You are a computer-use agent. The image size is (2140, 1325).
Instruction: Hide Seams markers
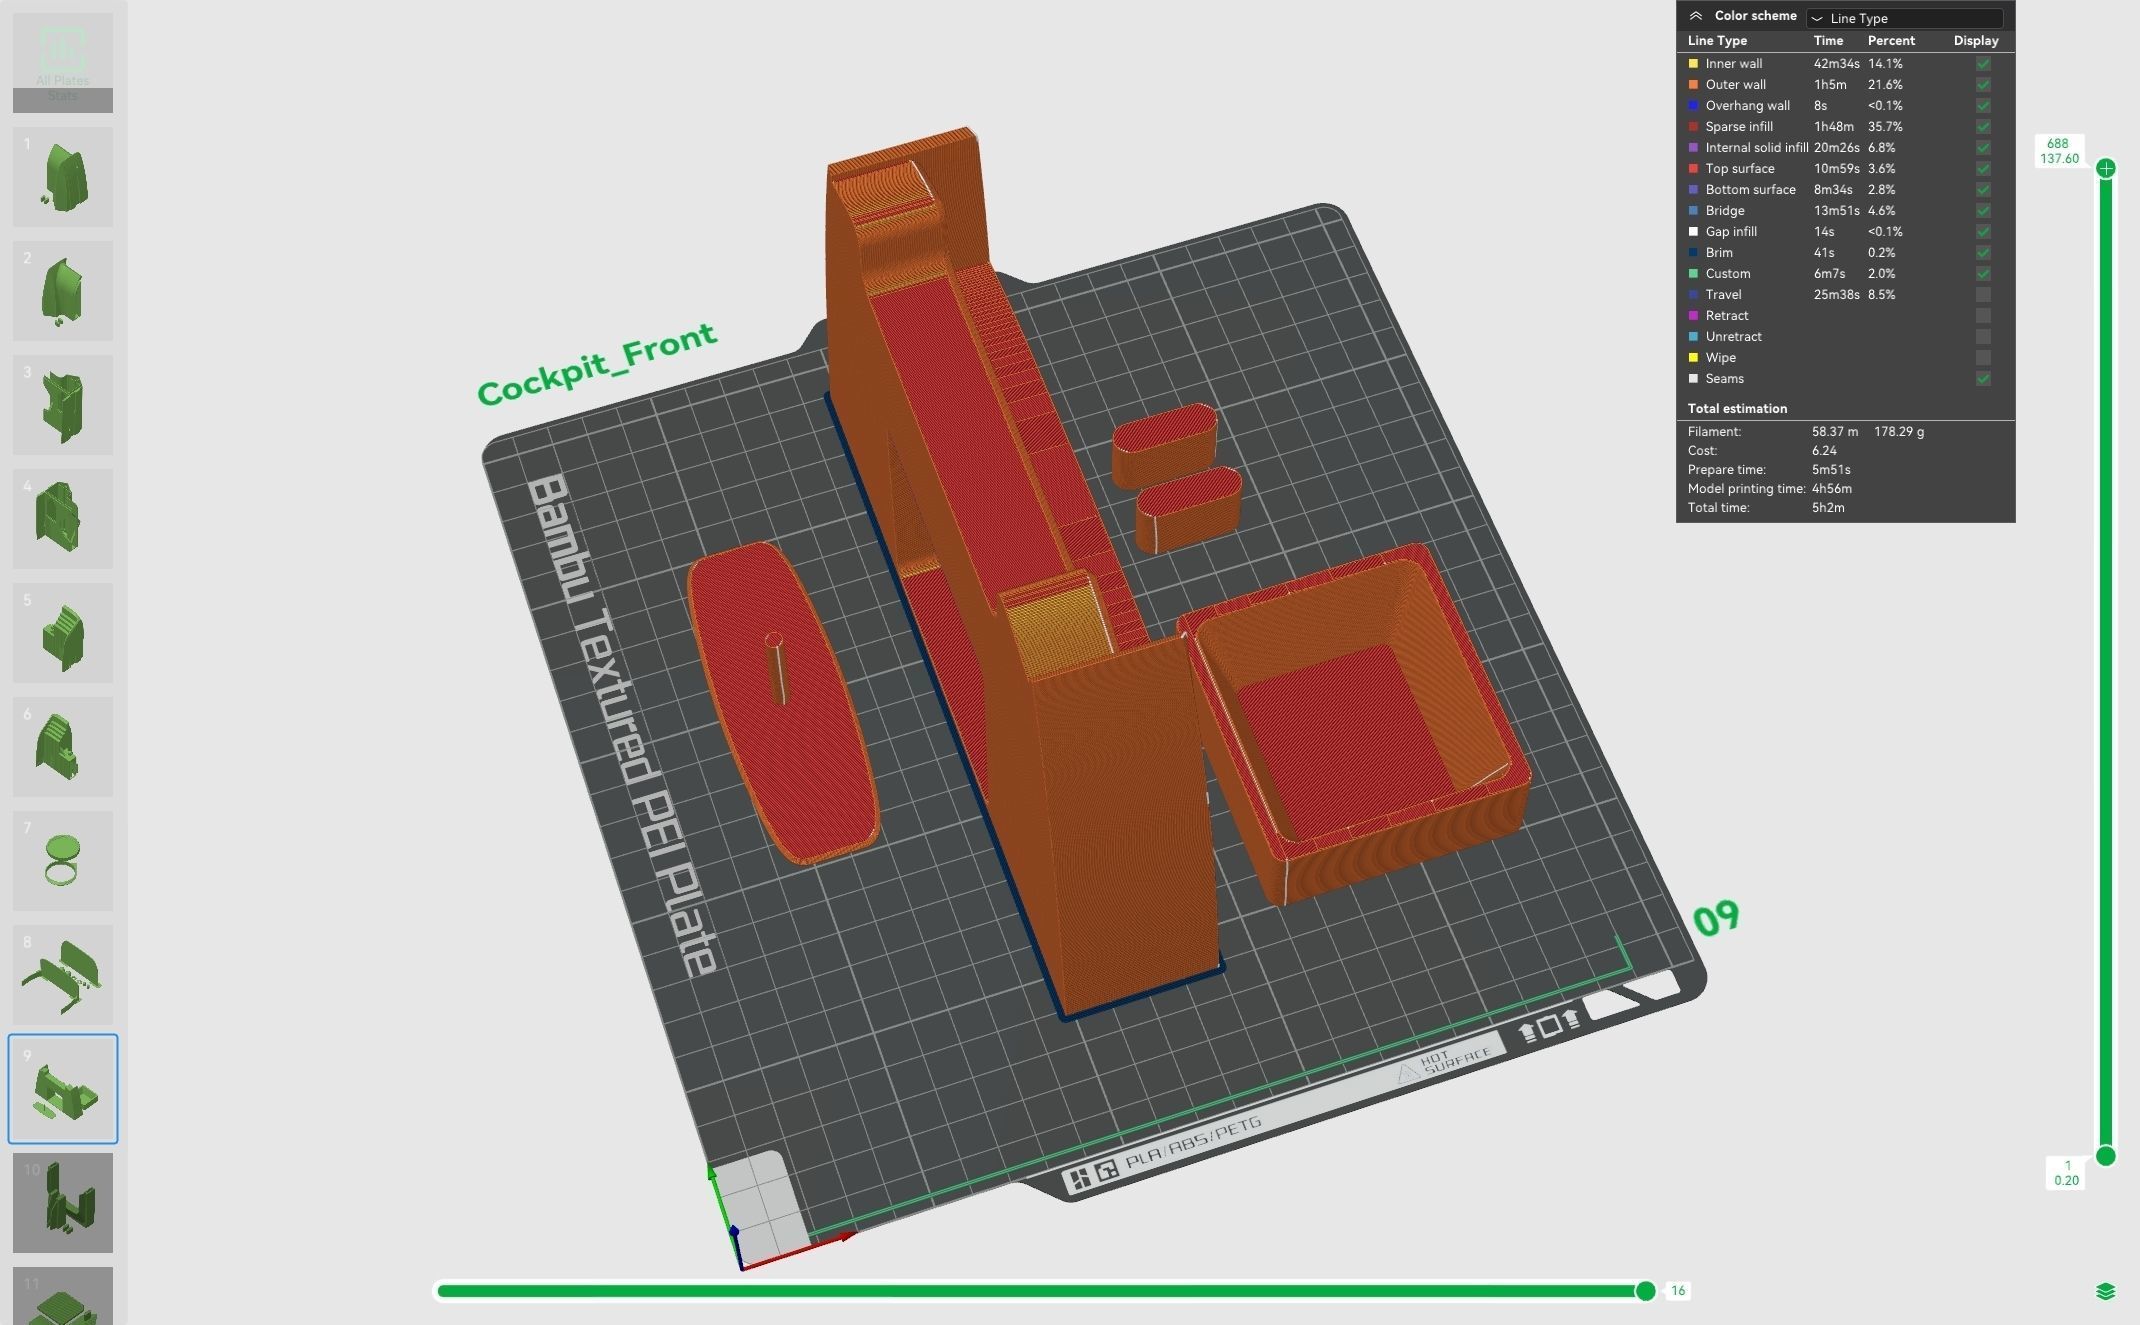pos(1983,379)
